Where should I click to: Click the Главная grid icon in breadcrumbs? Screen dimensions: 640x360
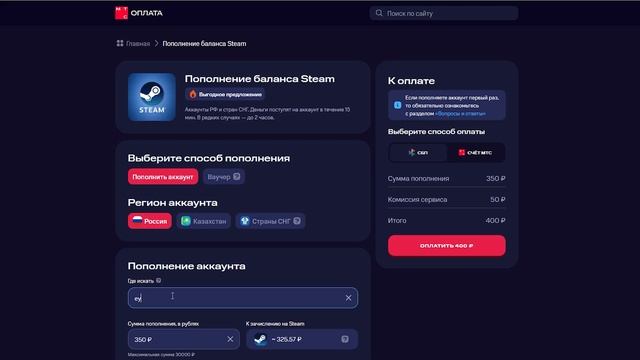[x=120, y=43]
